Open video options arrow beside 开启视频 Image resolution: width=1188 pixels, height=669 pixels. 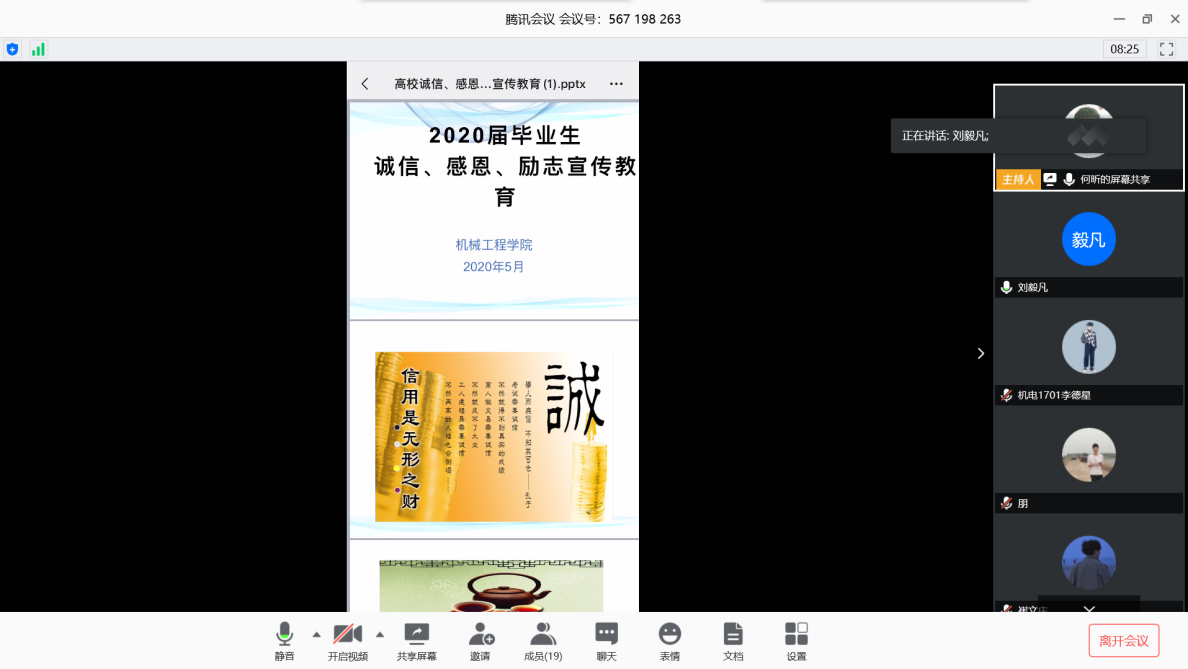pyautogui.click(x=380, y=634)
